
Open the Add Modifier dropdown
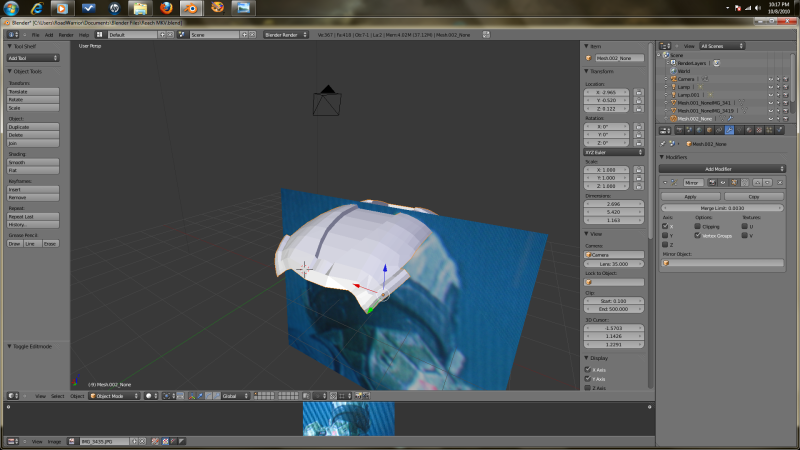tap(721, 168)
